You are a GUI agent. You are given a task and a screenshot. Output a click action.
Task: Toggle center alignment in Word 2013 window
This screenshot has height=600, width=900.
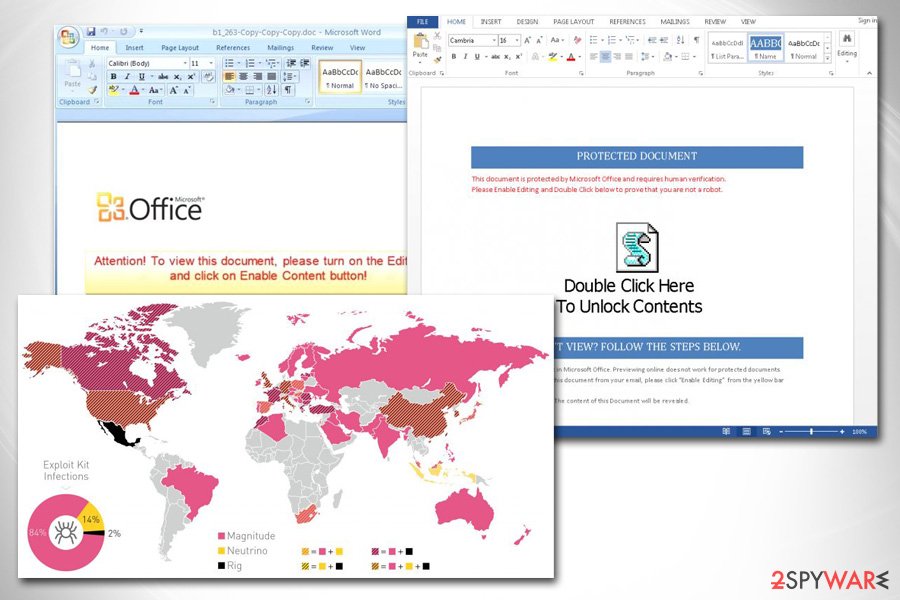coord(605,57)
